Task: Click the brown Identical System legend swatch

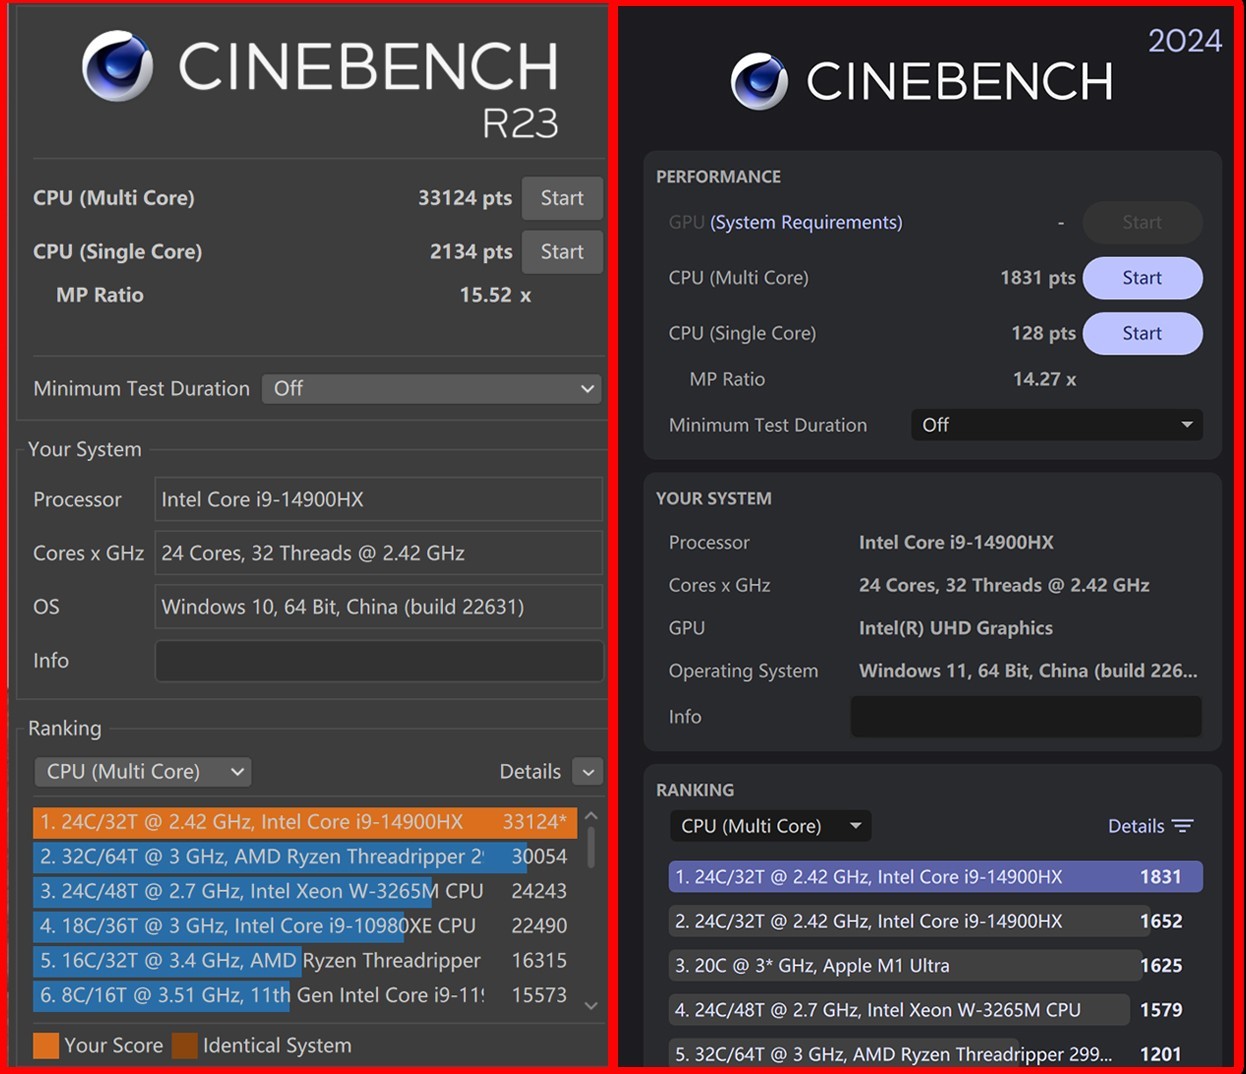Action: (x=185, y=1046)
